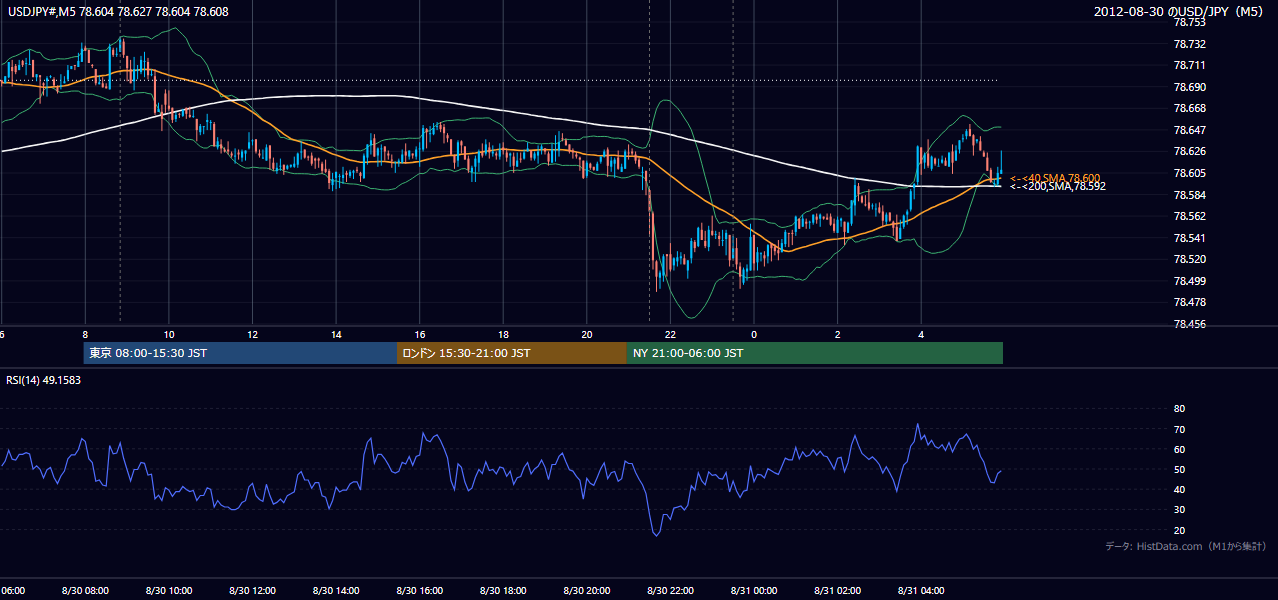This screenshot has height=600, width=1278.
Task: Click RSI scale level 70
Action: click(1179, 429)
